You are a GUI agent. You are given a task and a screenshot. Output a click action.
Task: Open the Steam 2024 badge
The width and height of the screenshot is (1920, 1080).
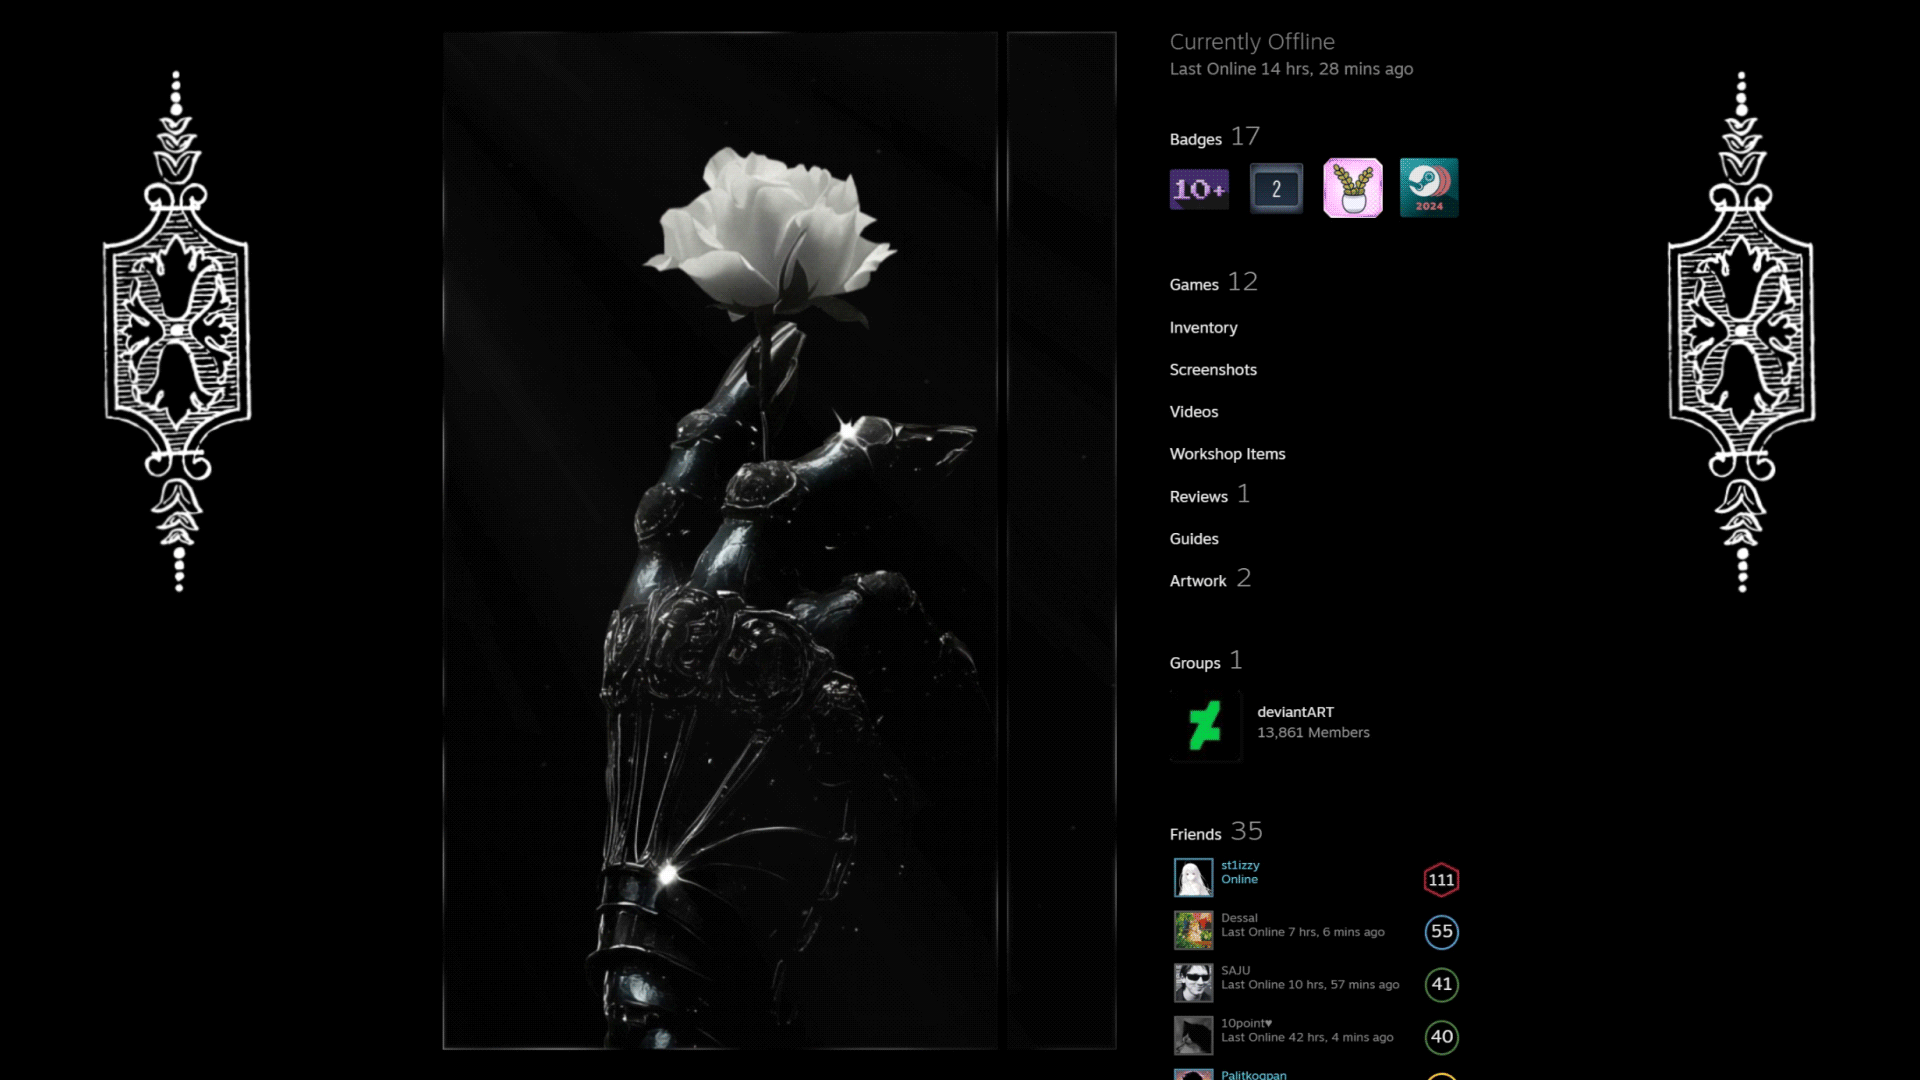click(1428, 188)
